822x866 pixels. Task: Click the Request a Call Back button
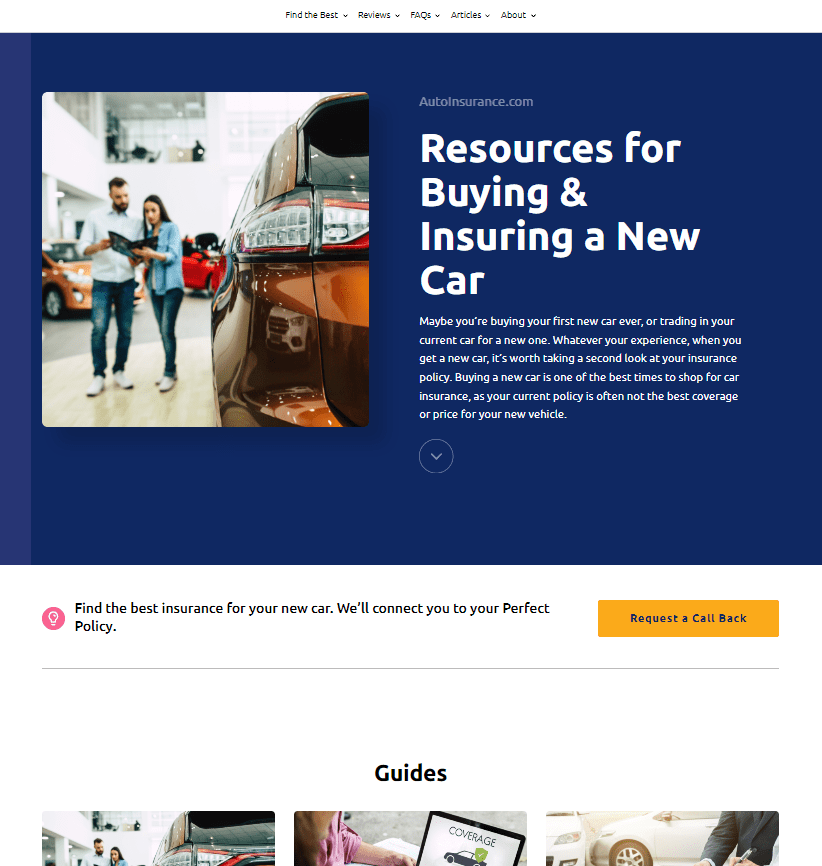[x=688, y=618]
